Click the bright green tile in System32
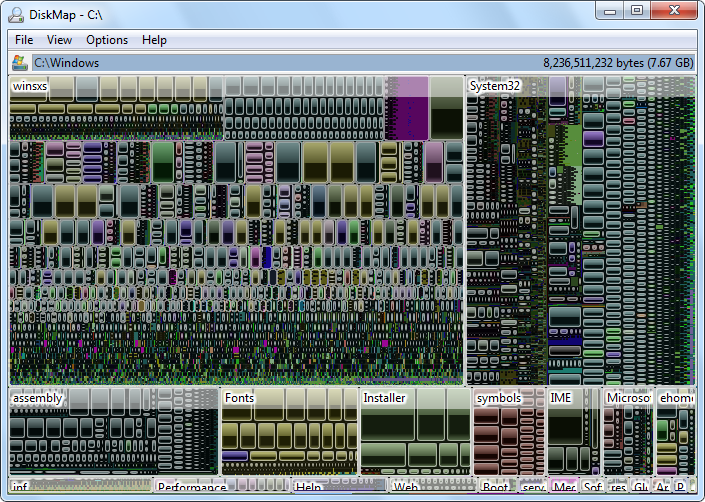Image resolution: width=705 pixels, height=502 pixels. (572, 145)
